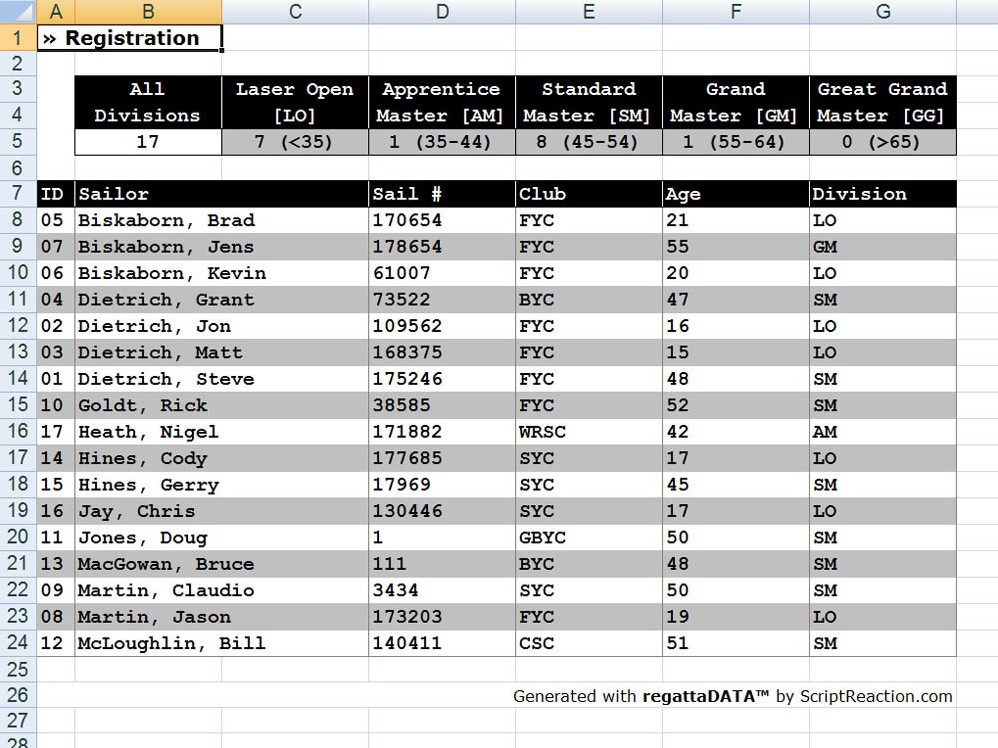Select sailor Biskaborn, Brad
Screen dimensions: 998x748
(221, 220)
